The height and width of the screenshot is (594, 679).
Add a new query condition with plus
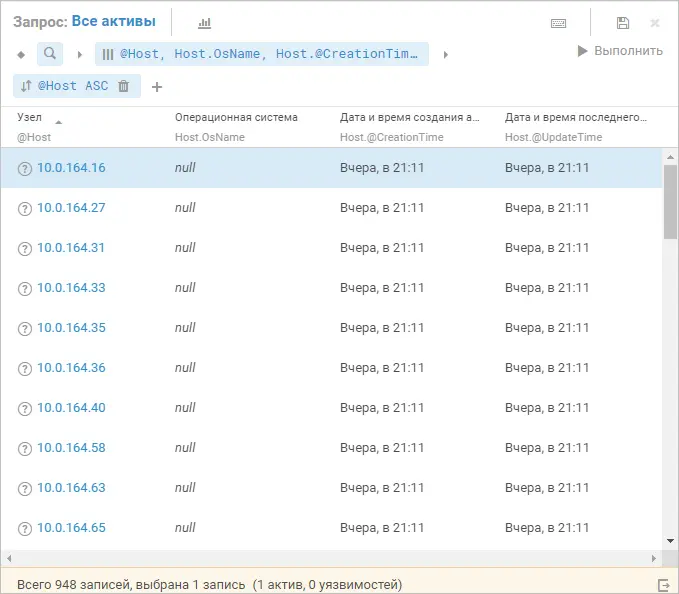pos(157,87)
